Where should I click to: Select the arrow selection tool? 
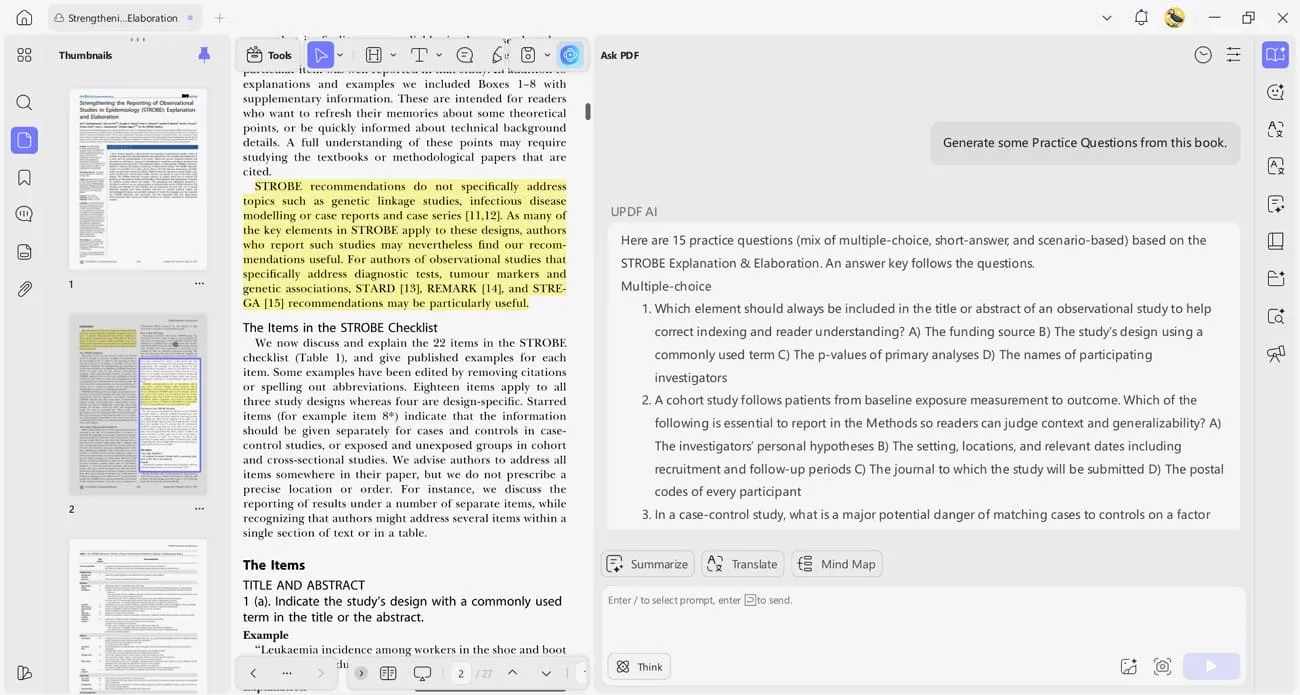(x=321, y=55)
